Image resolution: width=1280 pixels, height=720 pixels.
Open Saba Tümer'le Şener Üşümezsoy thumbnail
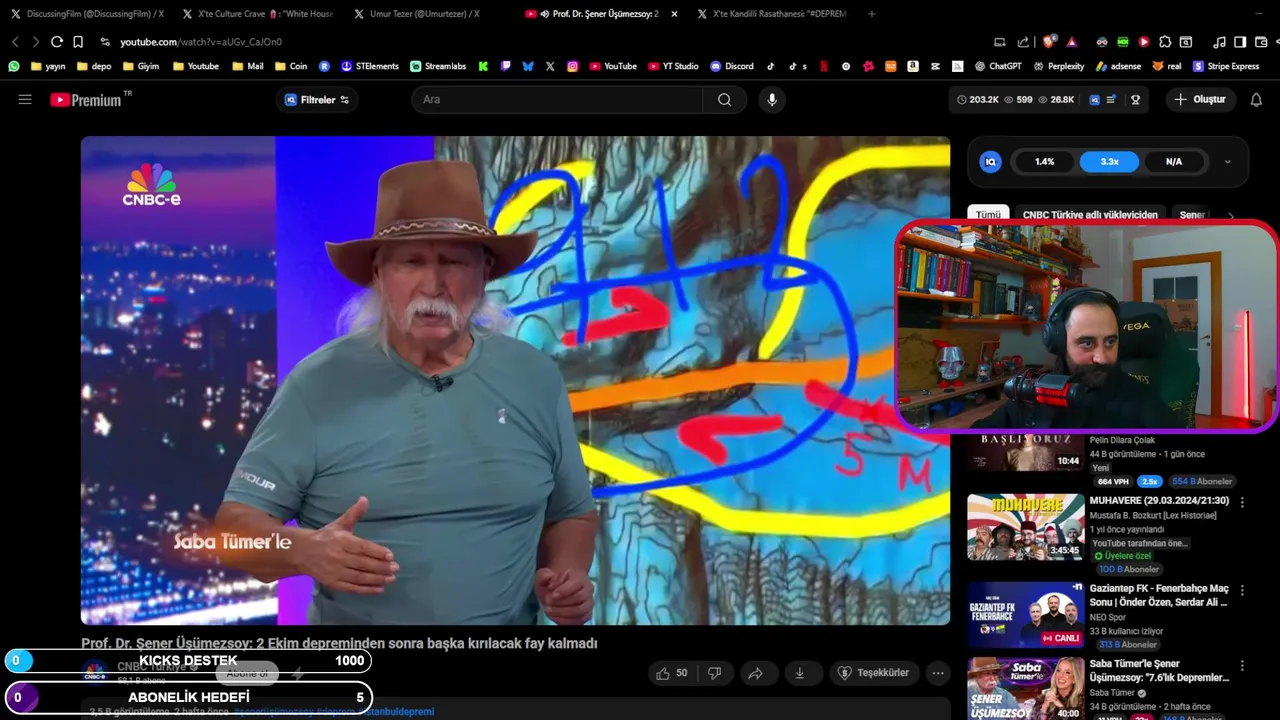pyautogui.click(x=1025, y=688)
